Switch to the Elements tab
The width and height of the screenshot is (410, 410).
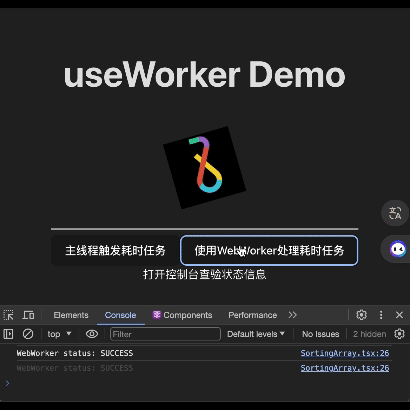pyautogui.click(x=71, y=315)
